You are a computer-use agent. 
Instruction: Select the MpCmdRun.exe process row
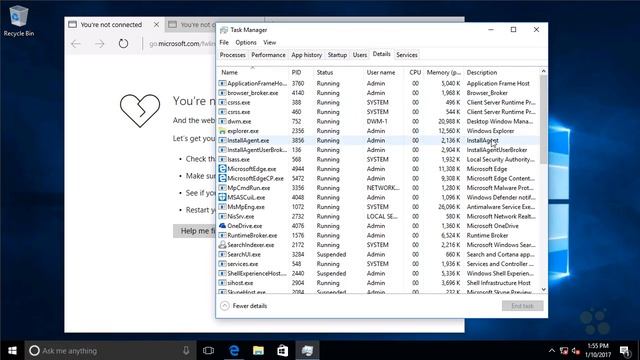[378, 188]
